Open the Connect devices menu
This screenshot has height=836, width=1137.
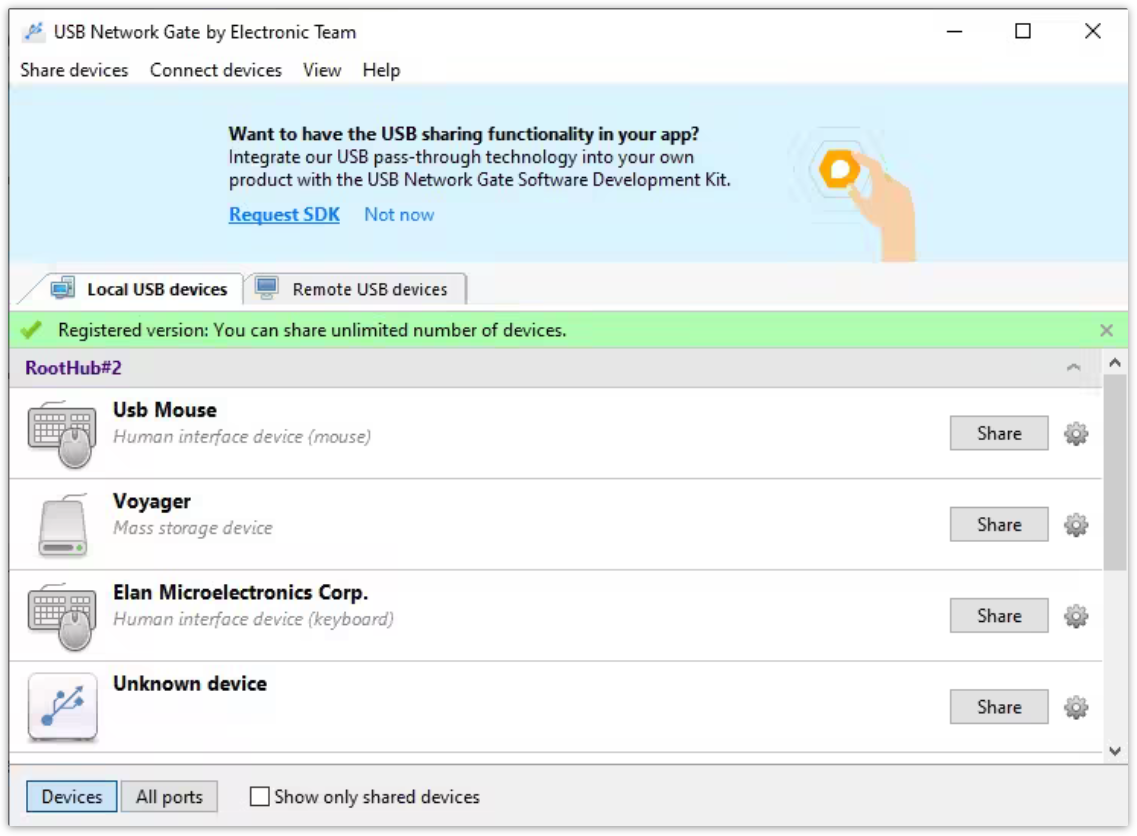click(215, 70)
